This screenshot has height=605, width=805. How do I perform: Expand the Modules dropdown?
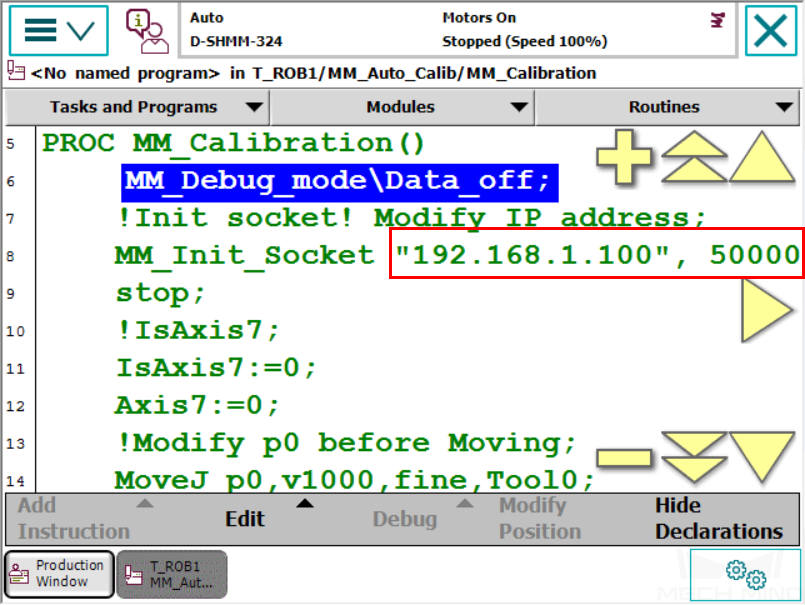click(x=401, y=107)
